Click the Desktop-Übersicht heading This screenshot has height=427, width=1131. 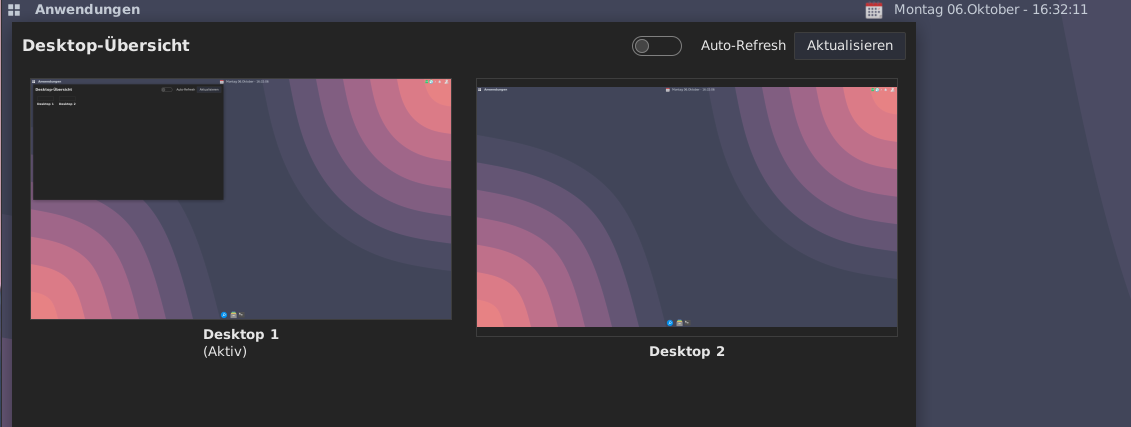coord(106,46)
